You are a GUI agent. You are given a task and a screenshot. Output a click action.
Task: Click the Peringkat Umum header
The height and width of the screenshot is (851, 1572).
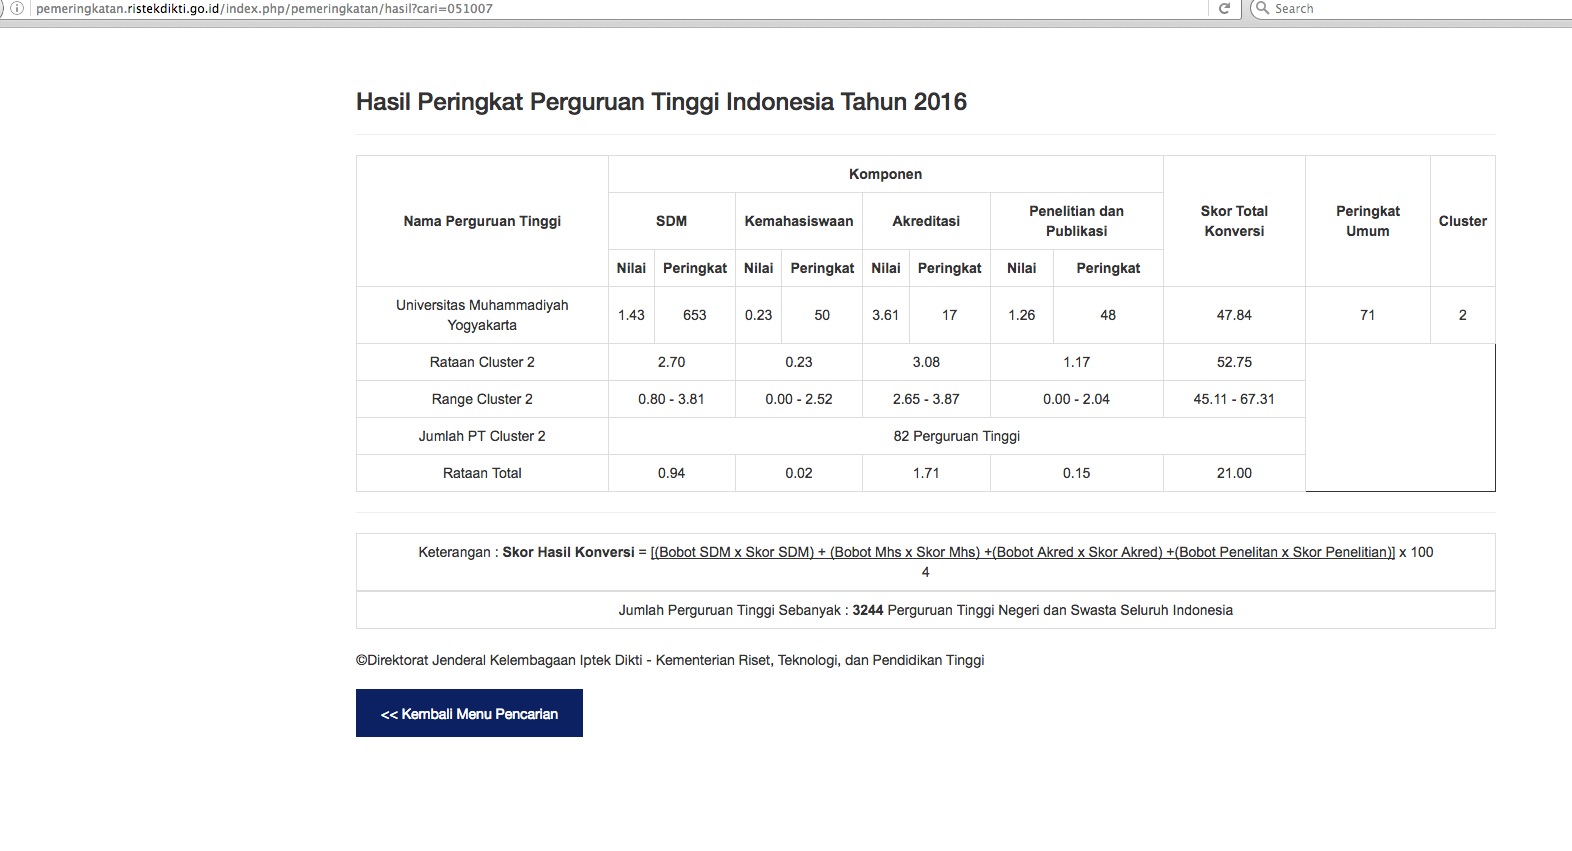pyautogui.click(x=1367, y=221)
